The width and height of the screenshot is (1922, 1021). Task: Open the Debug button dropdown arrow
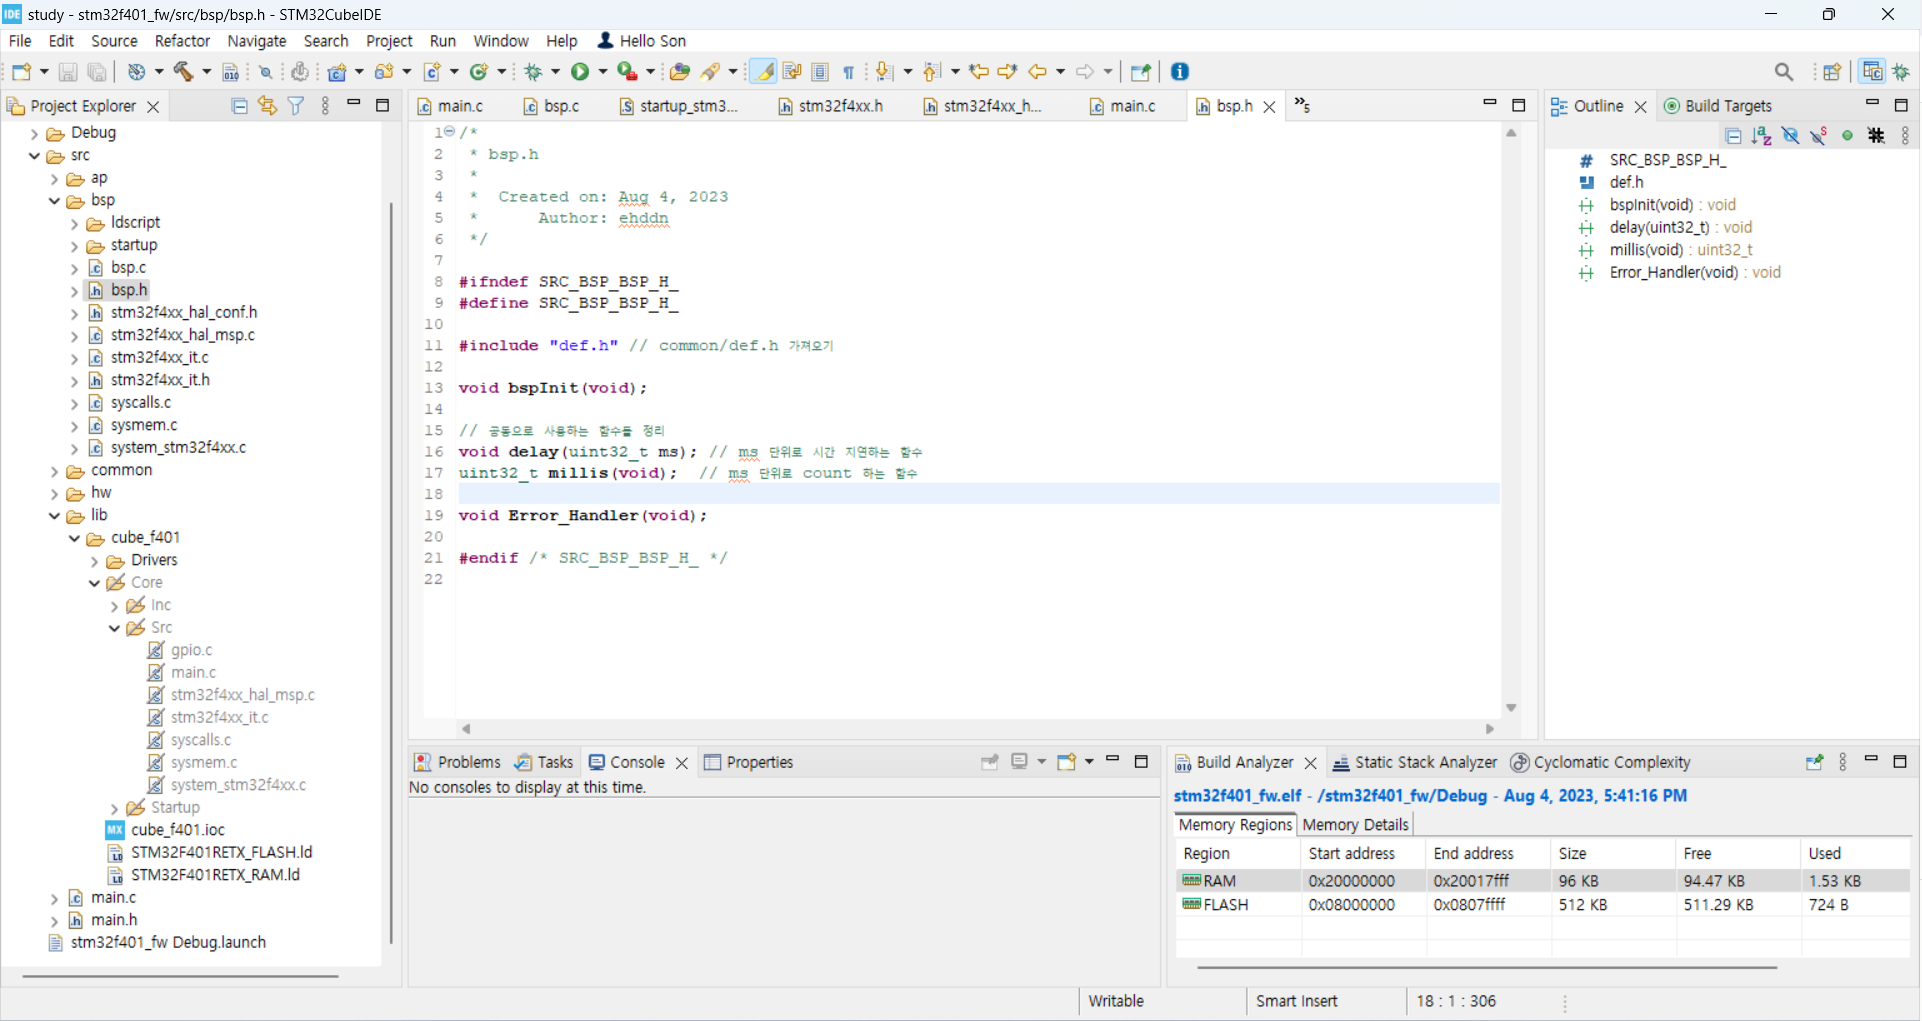coord(556,71)
